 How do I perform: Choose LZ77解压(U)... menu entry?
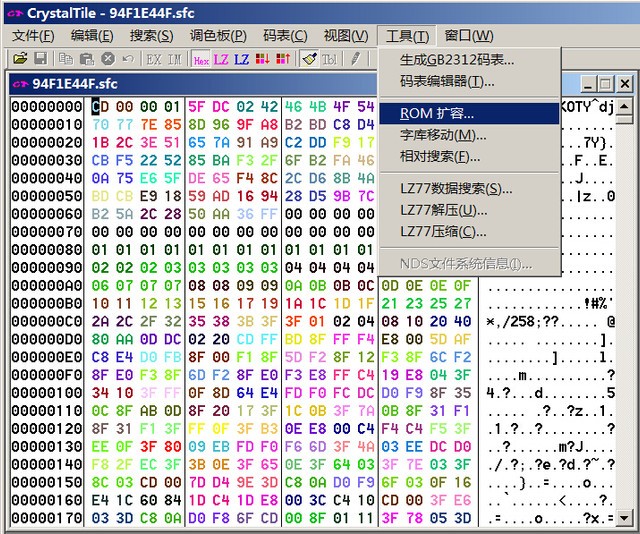click(x=443, y=210)
